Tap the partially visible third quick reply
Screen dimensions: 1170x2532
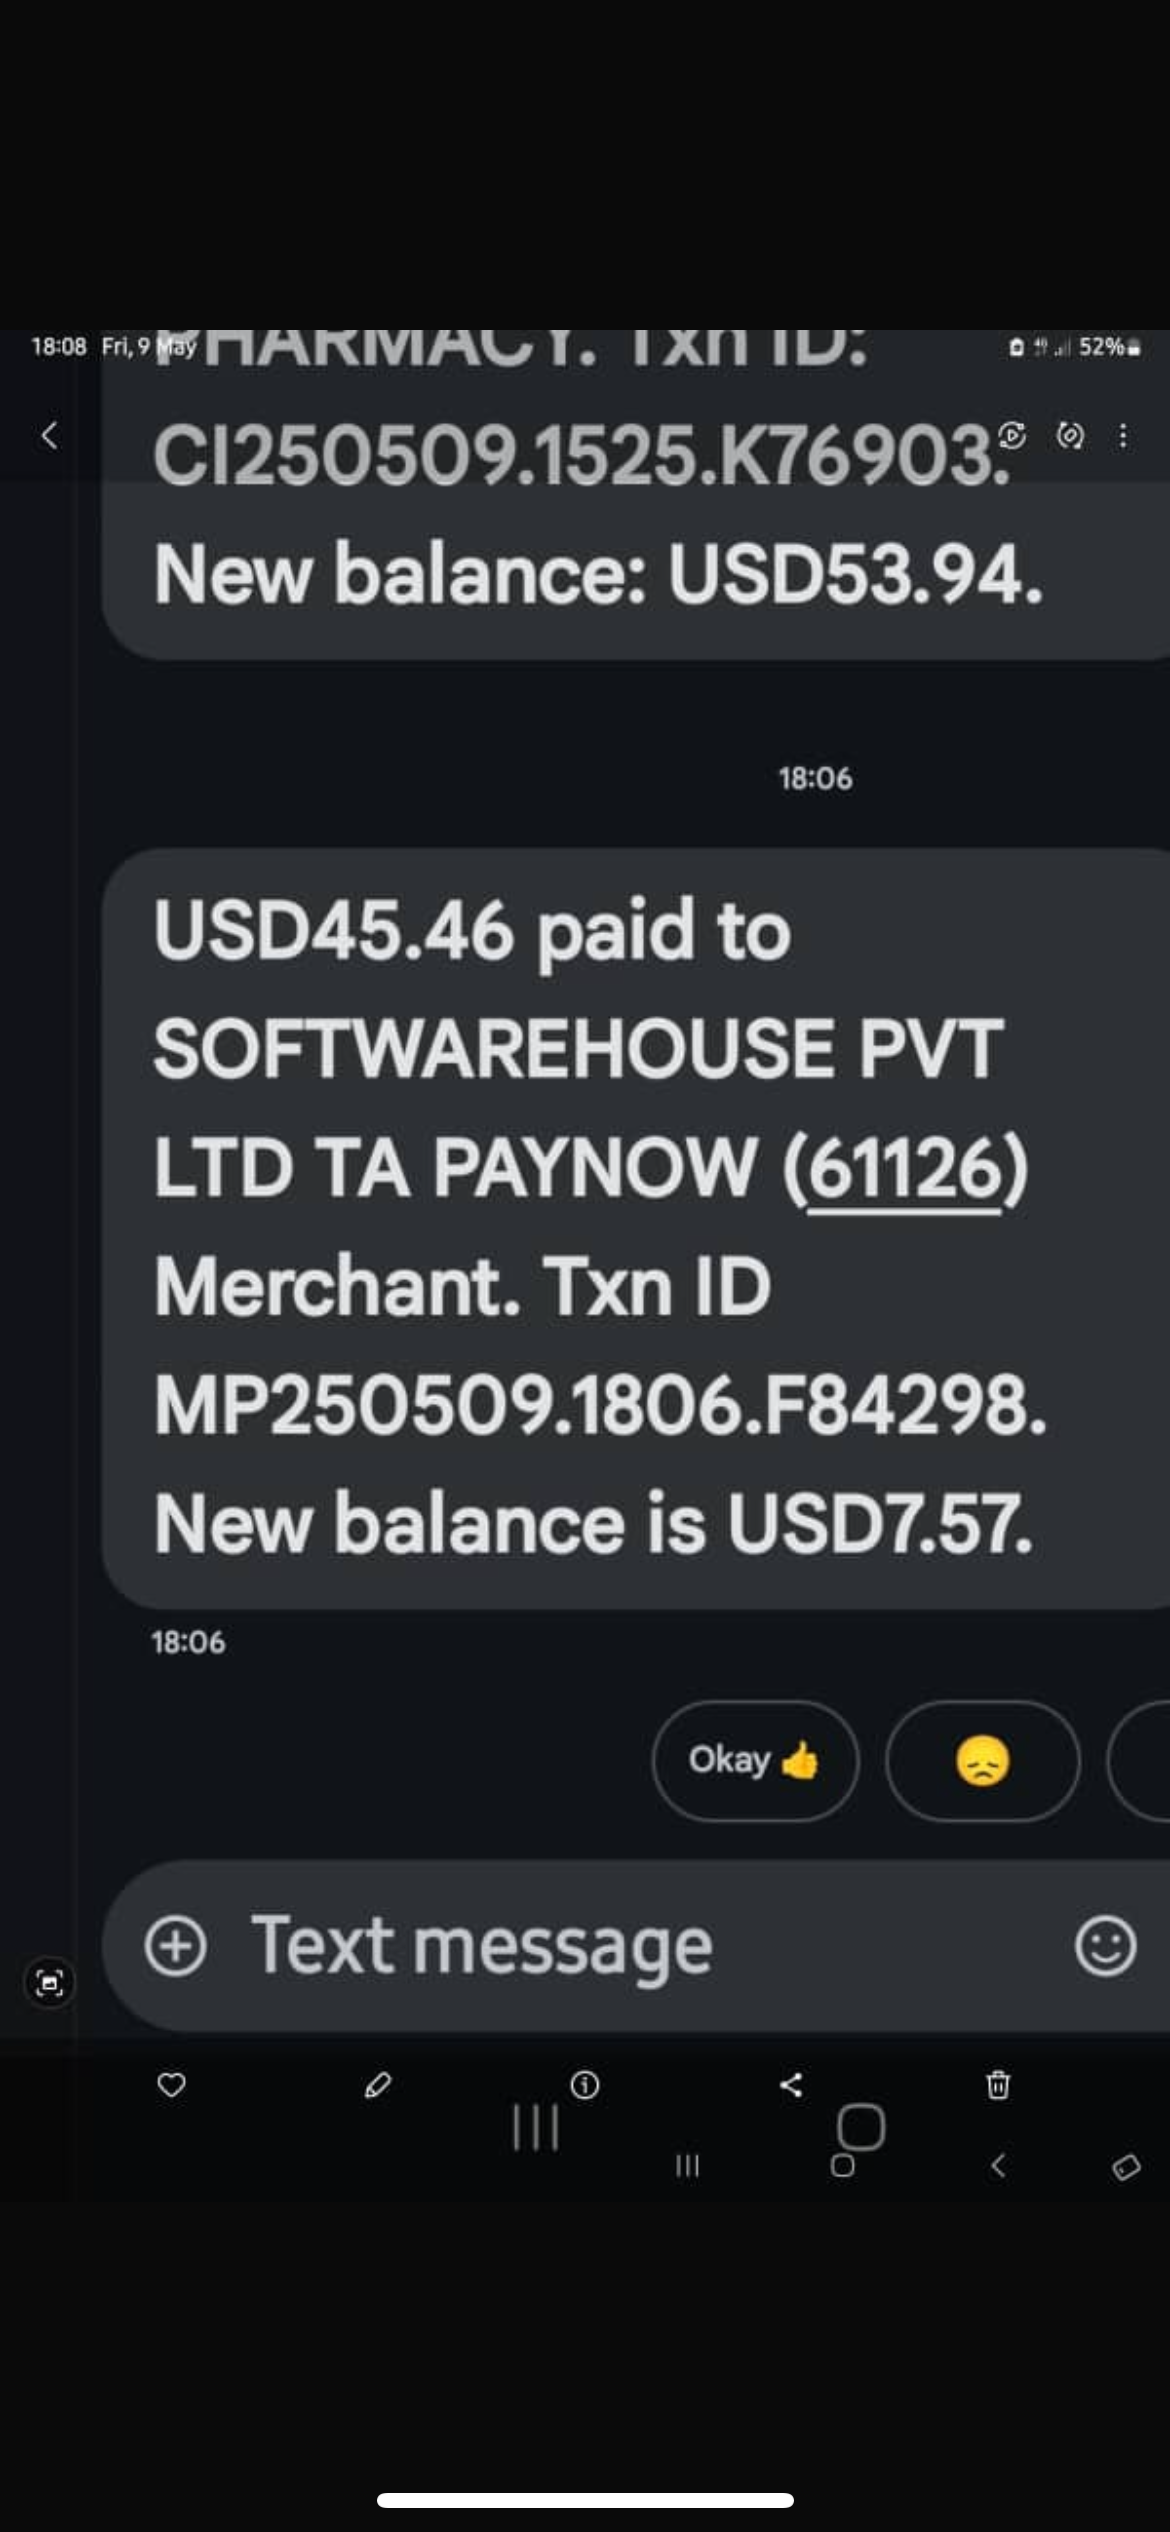click(x=1139, y=1760)
